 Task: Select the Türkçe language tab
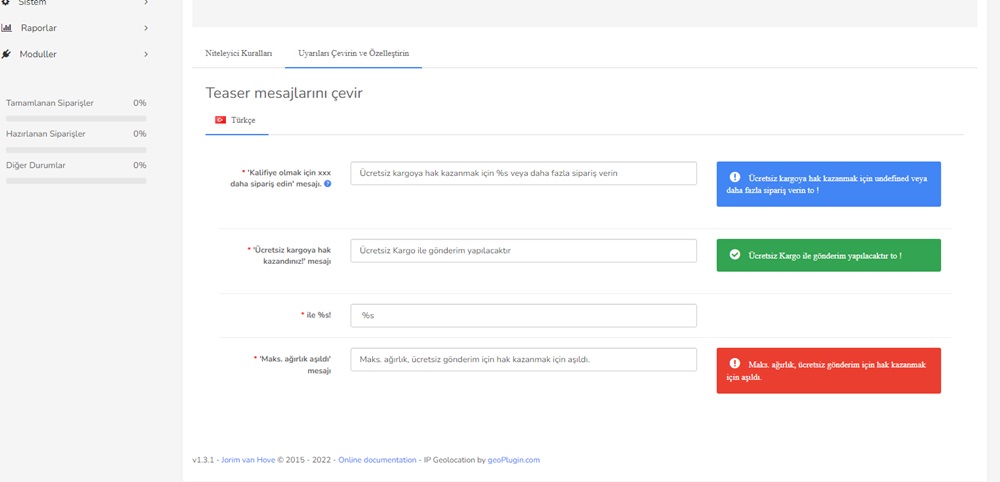[x=237, y=120]
